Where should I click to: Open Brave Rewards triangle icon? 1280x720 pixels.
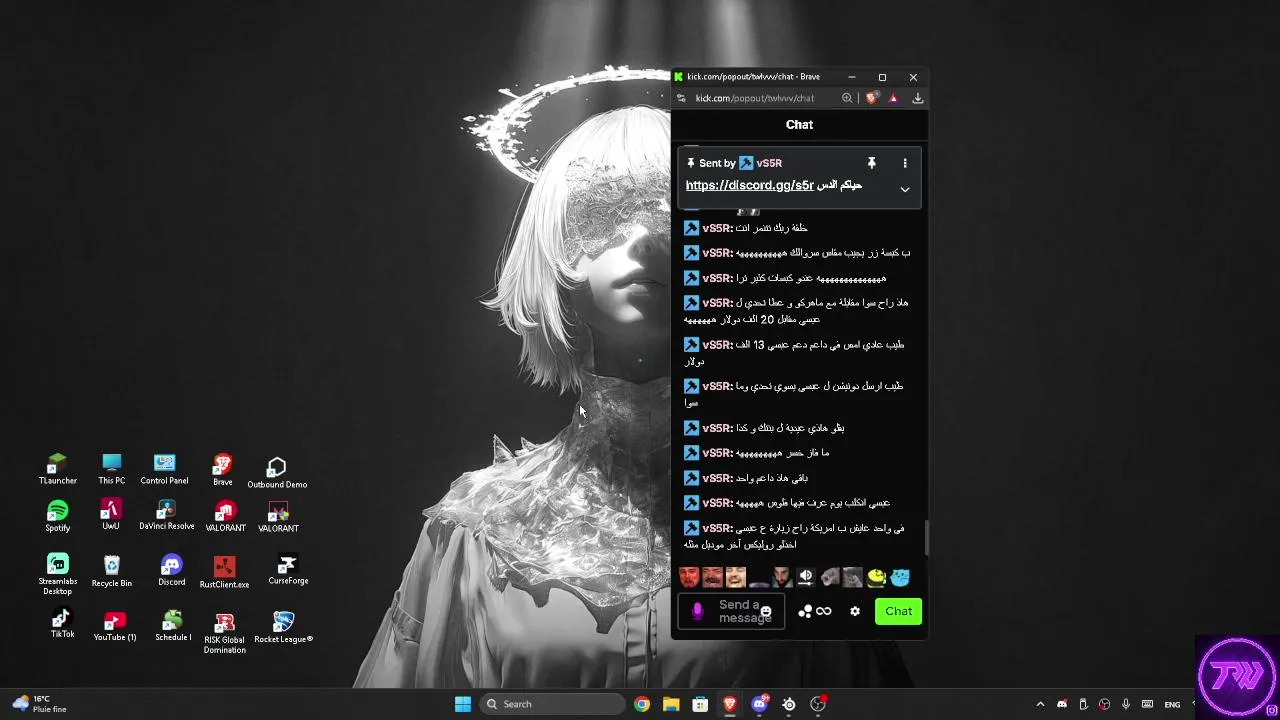pos(893,98)
